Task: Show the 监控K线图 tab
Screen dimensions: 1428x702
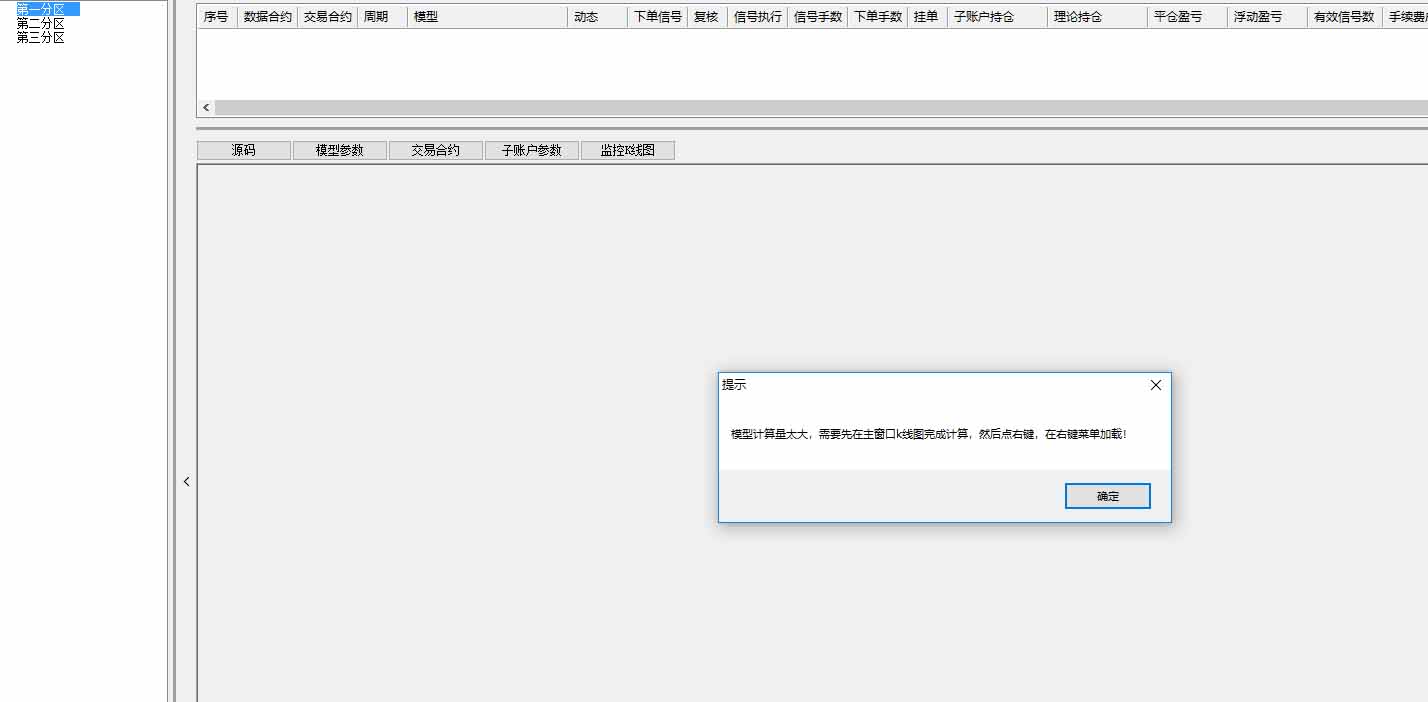Action: coord(627,150)
